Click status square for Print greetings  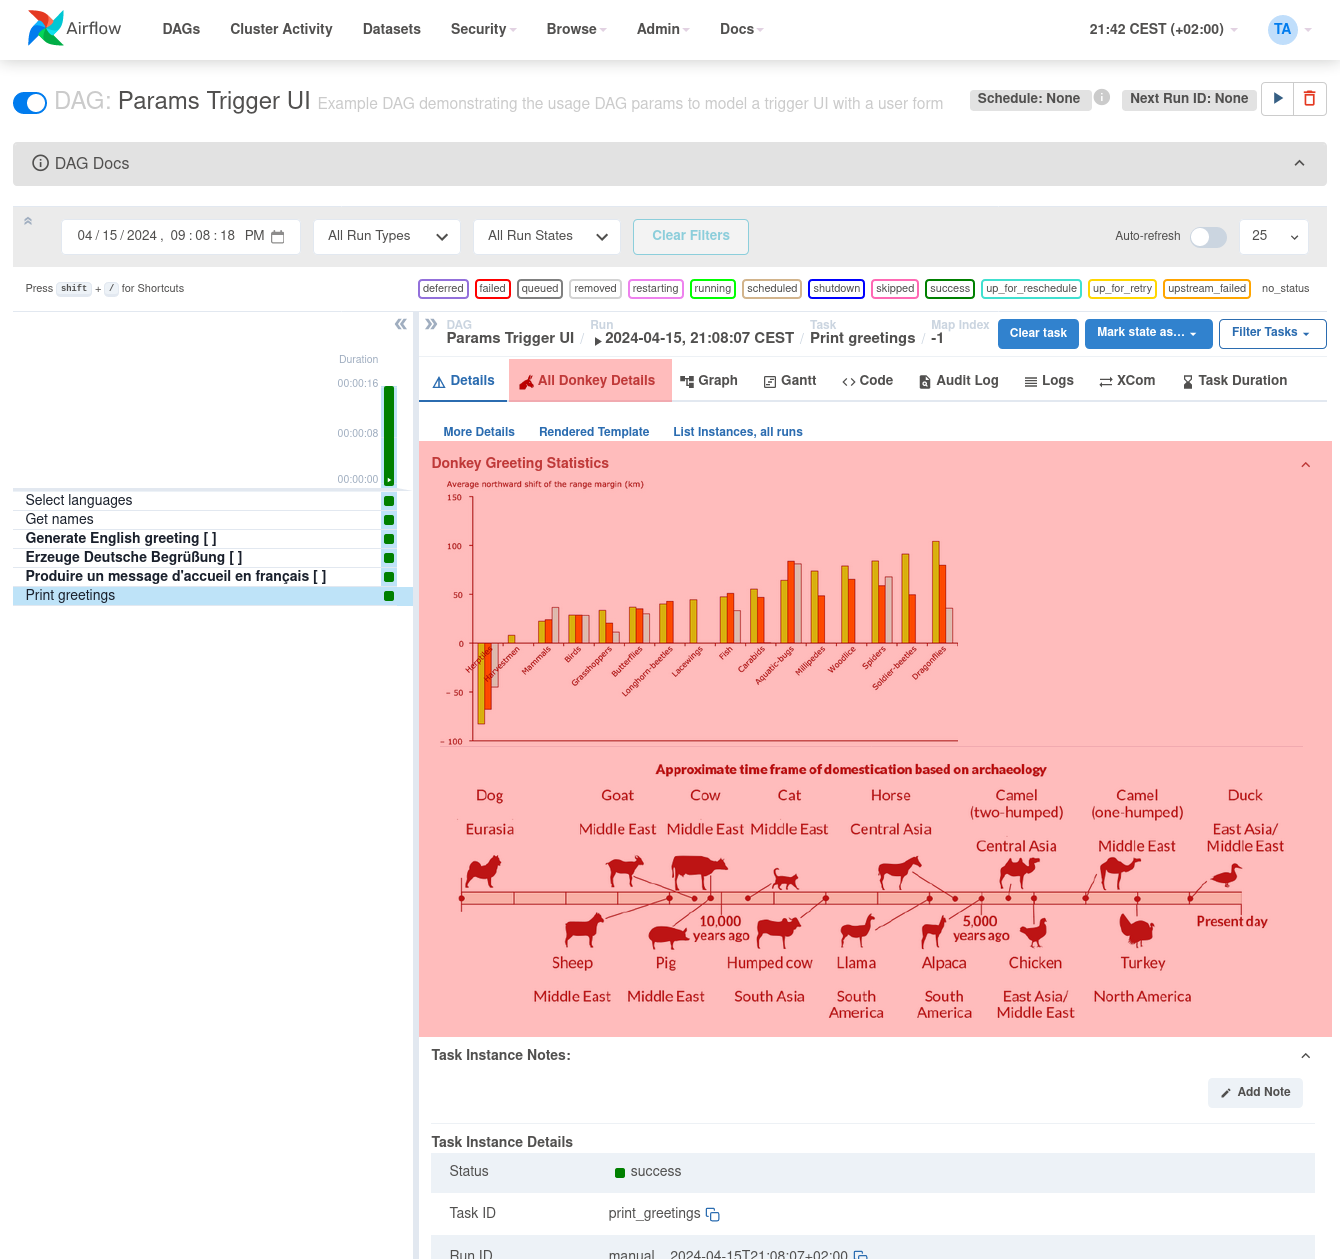pyautogui.click(x=389, y=596)
